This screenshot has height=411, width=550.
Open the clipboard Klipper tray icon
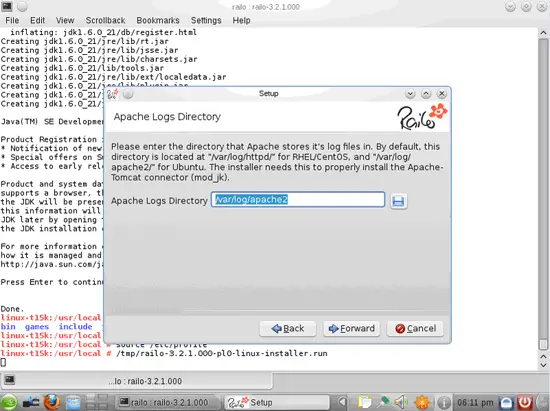pyautogui.click(x=364, y=402)
